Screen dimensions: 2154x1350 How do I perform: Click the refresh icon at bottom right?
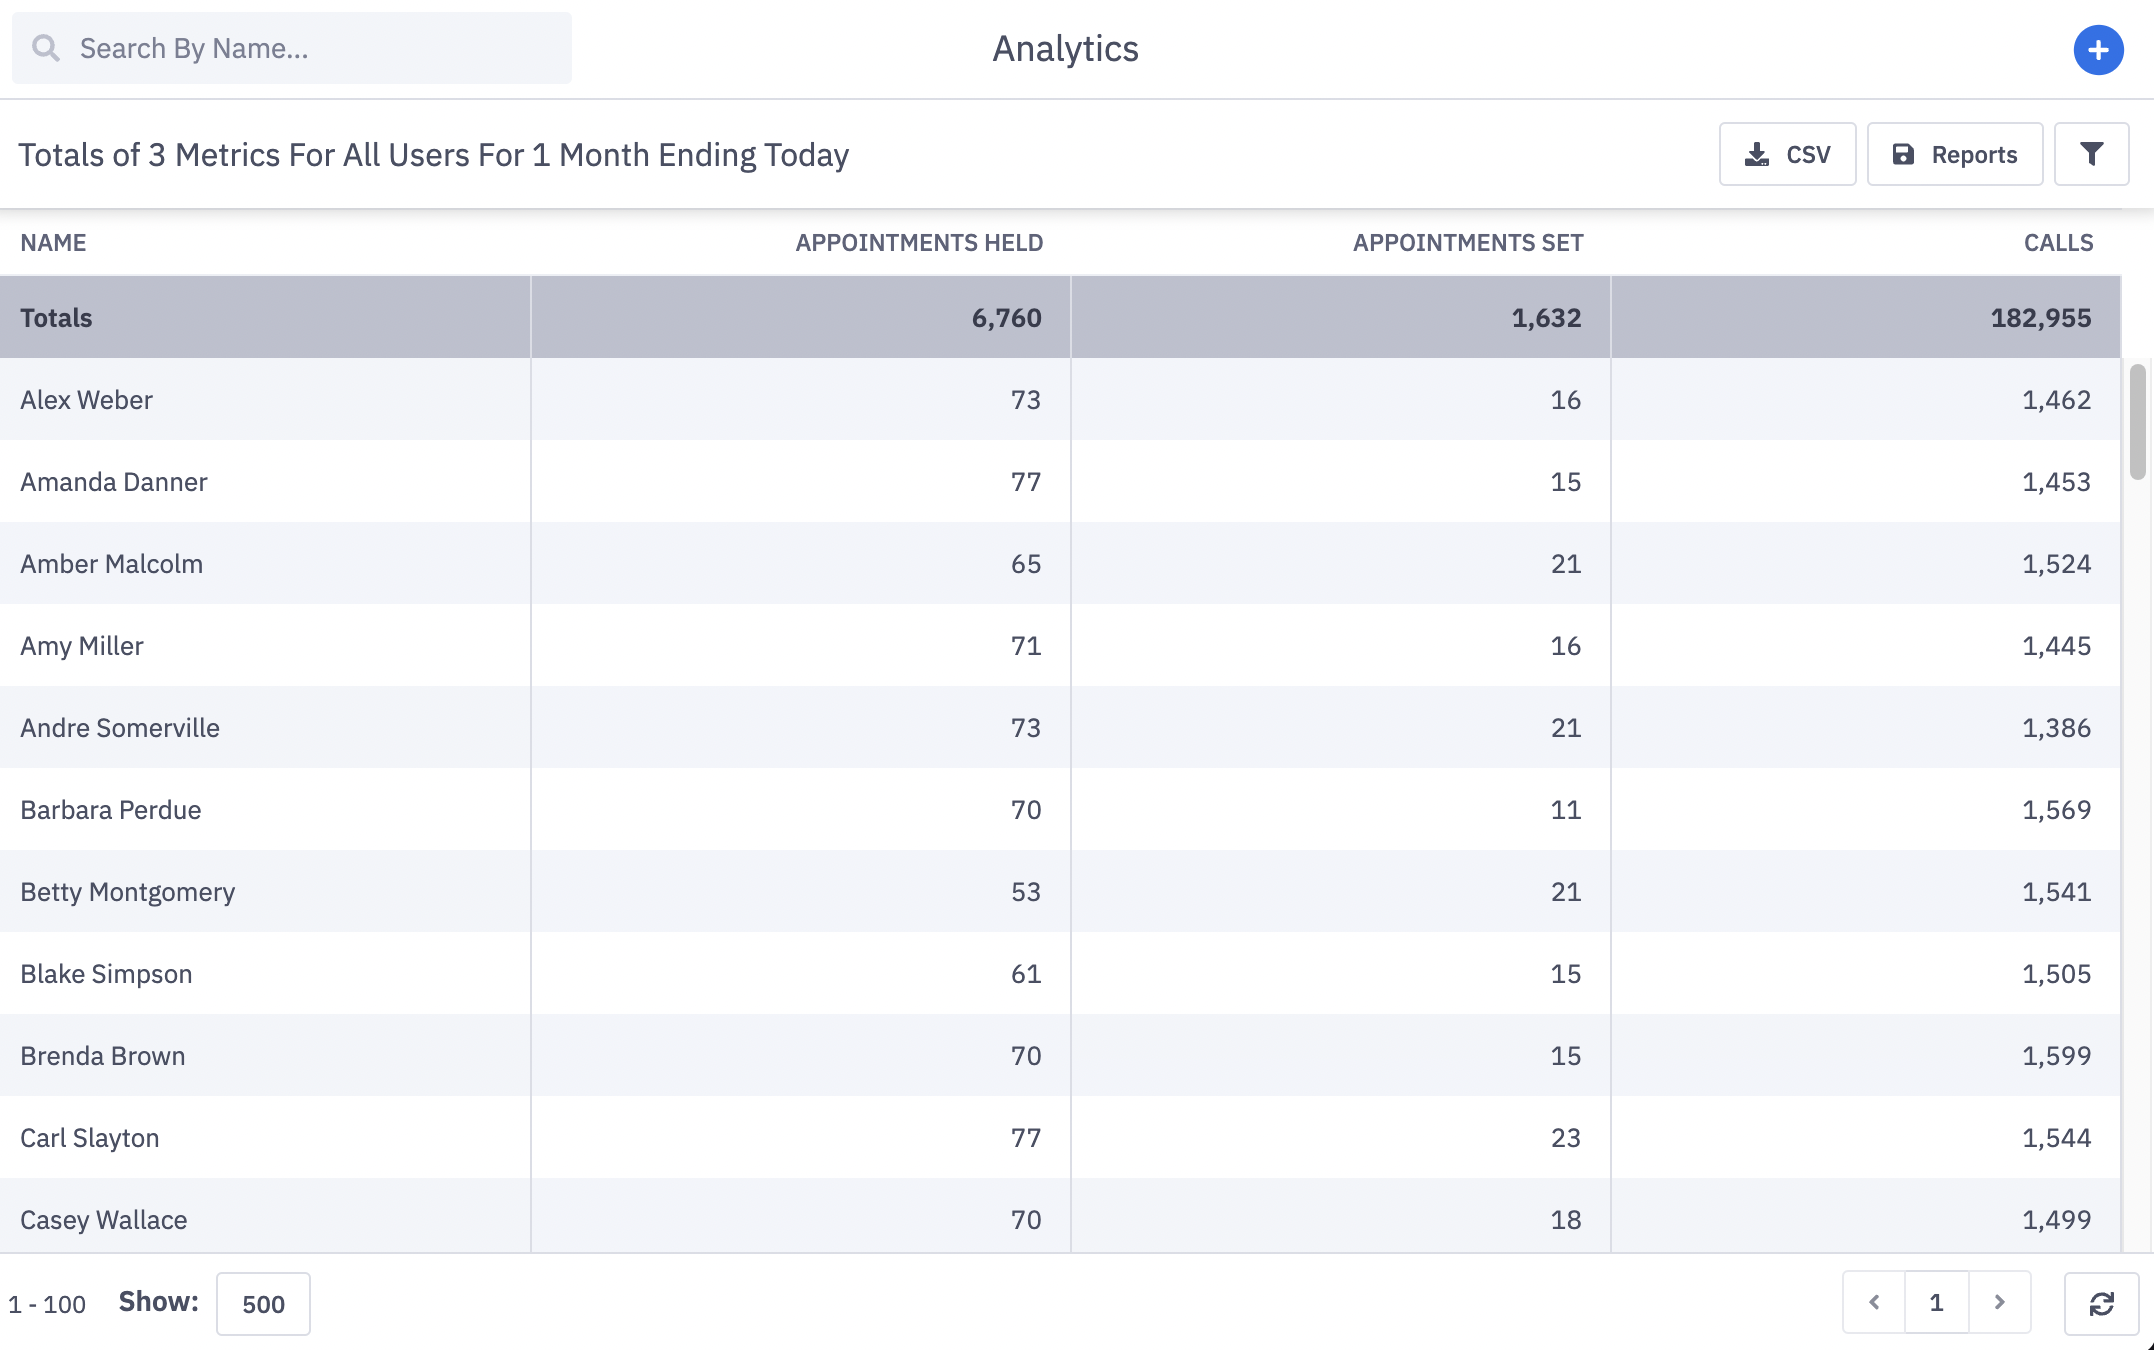point(2101,1303)
